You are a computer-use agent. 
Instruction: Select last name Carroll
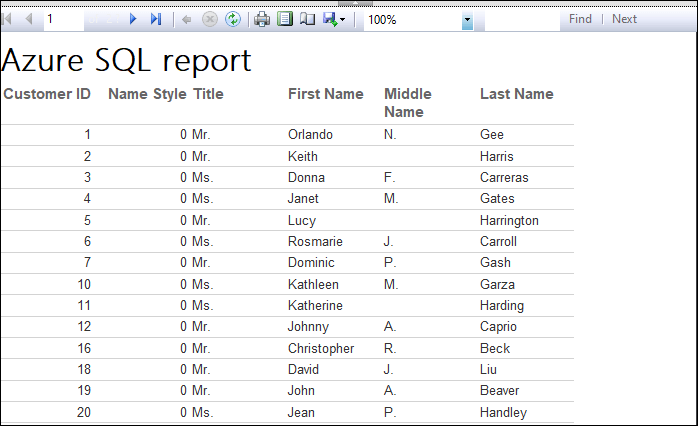[x=498, y=241]
